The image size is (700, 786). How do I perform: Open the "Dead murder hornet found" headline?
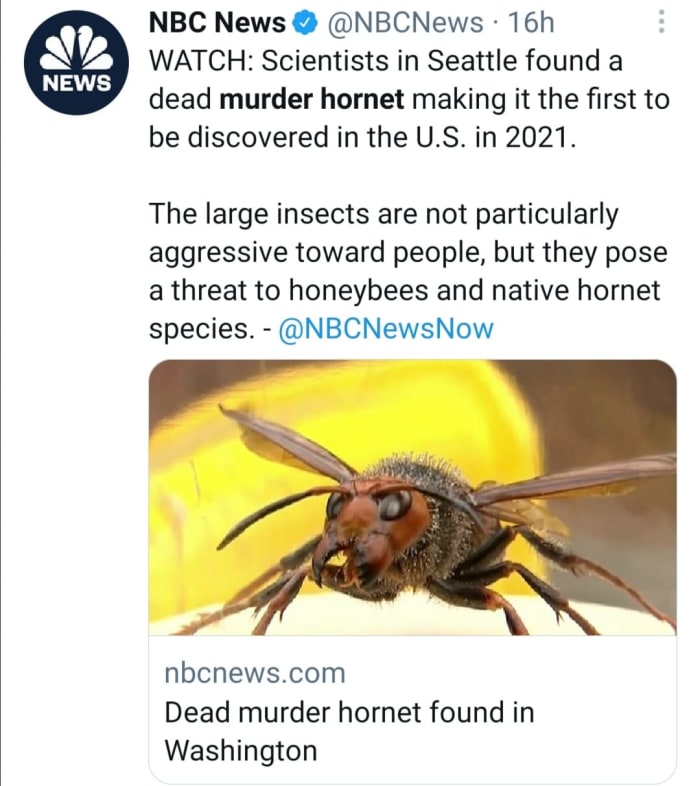point(348,712)
